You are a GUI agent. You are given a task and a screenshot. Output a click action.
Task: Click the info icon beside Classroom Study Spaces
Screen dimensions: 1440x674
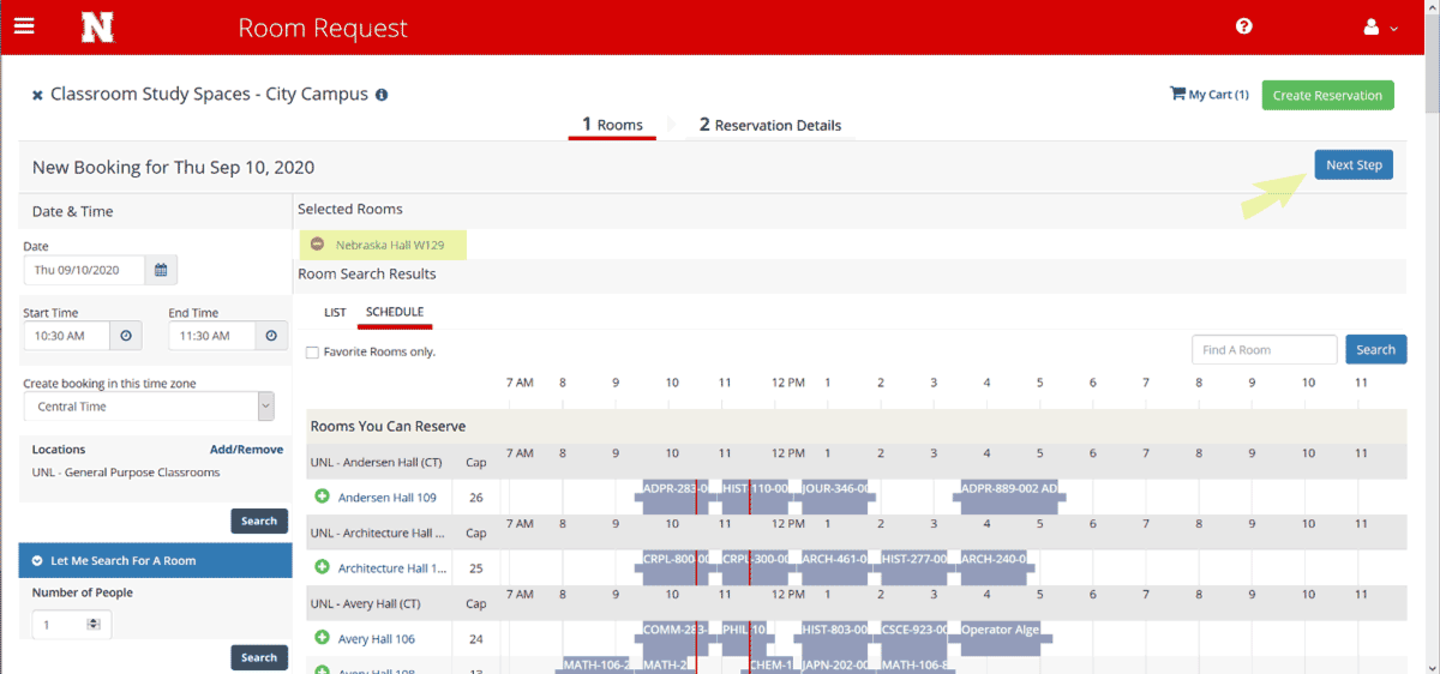tap(381, 95)
